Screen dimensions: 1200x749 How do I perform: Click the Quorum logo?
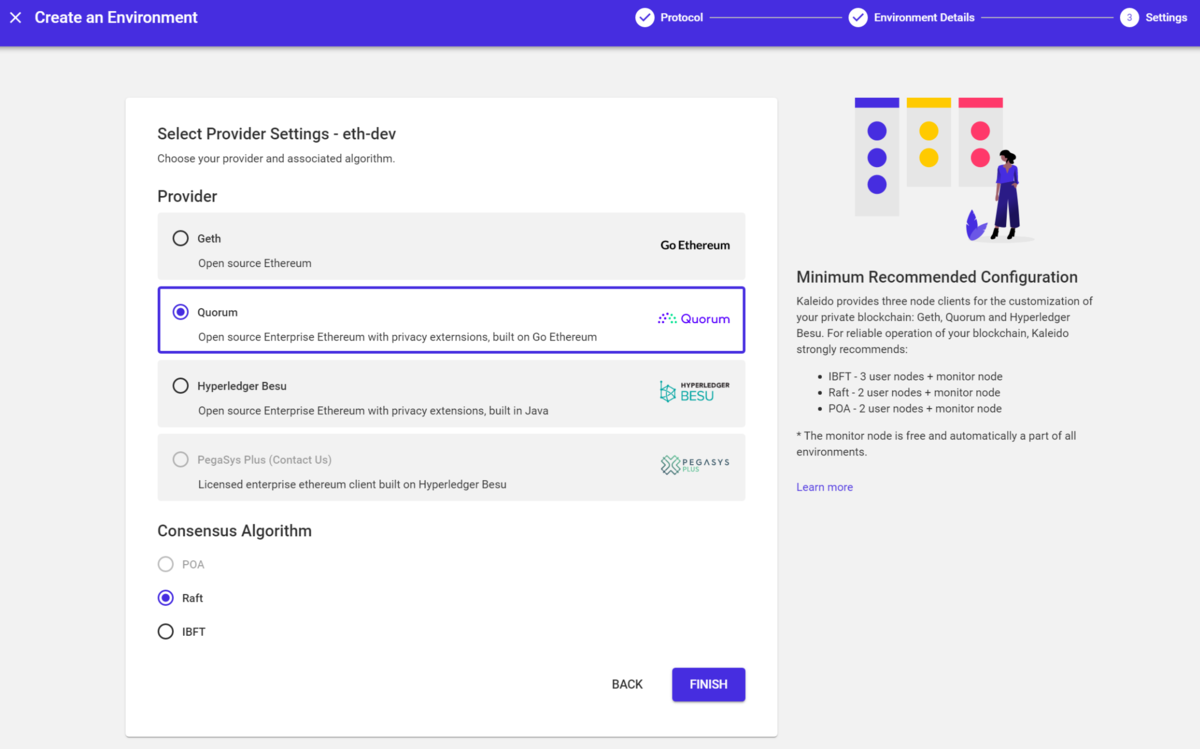point(694,319)
